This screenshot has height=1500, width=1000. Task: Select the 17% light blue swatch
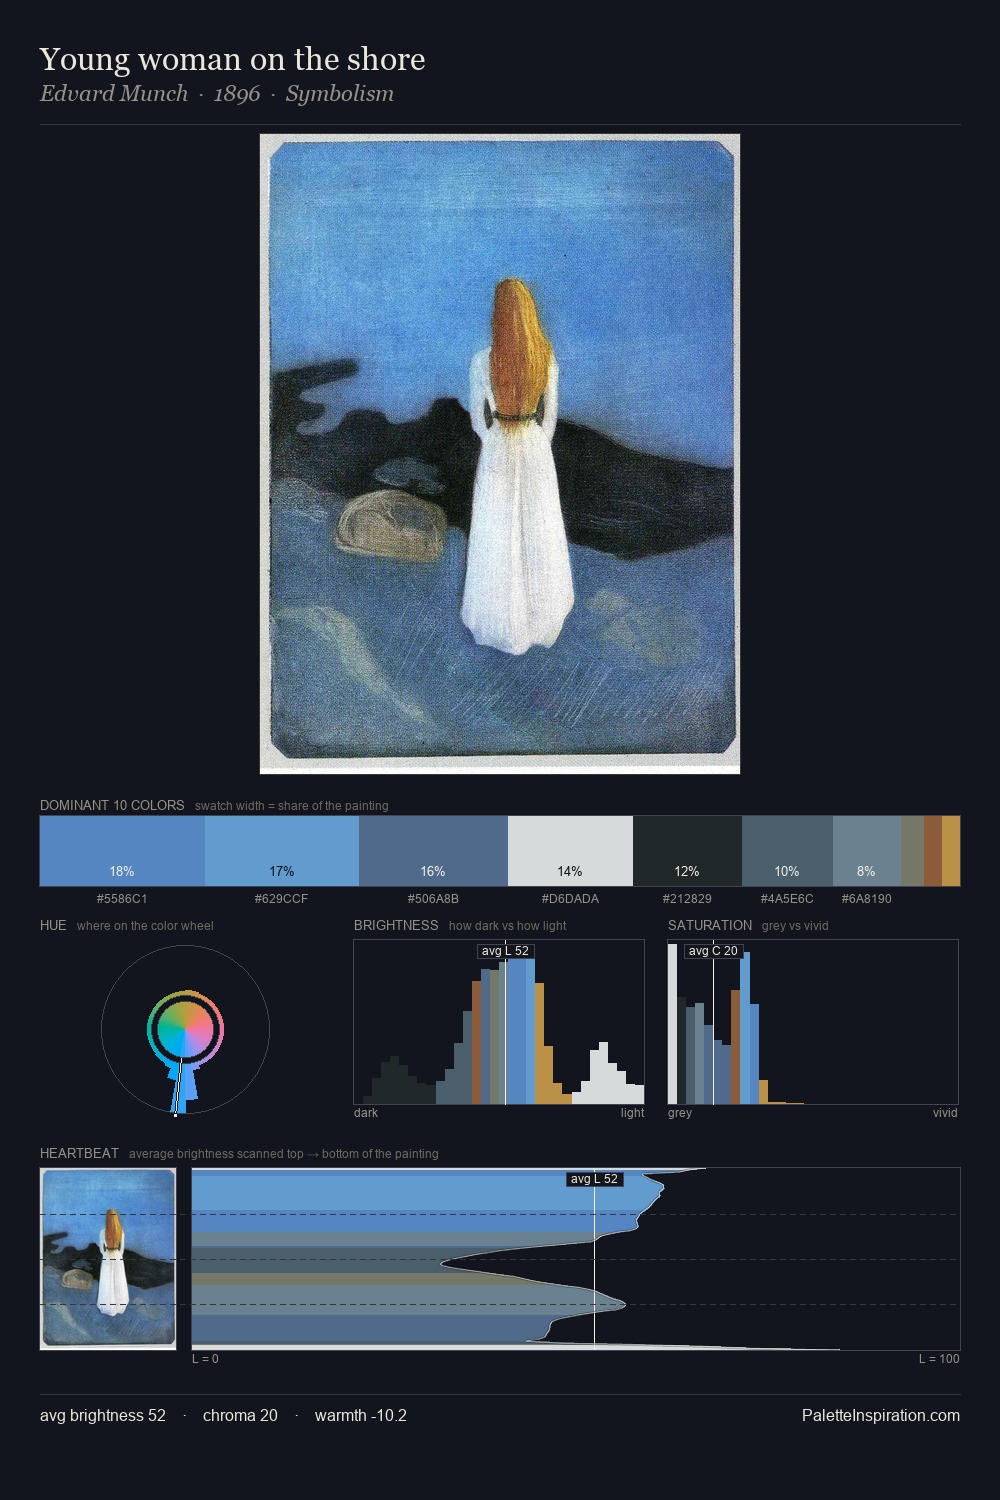(x=282, y=851)
